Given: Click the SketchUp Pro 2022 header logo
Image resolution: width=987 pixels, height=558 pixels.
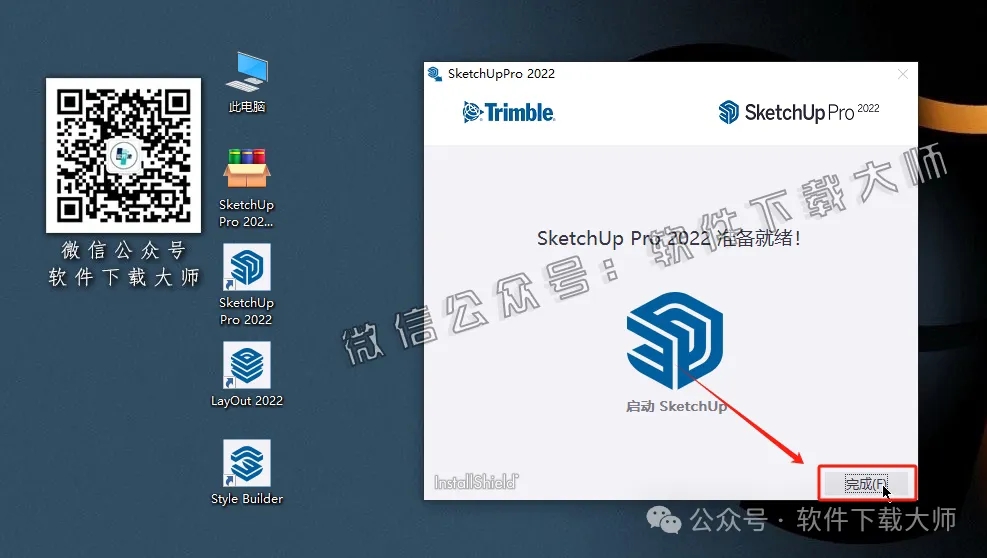Looking at the screenshot, I should pyautogui.click(x=798, y=112).
